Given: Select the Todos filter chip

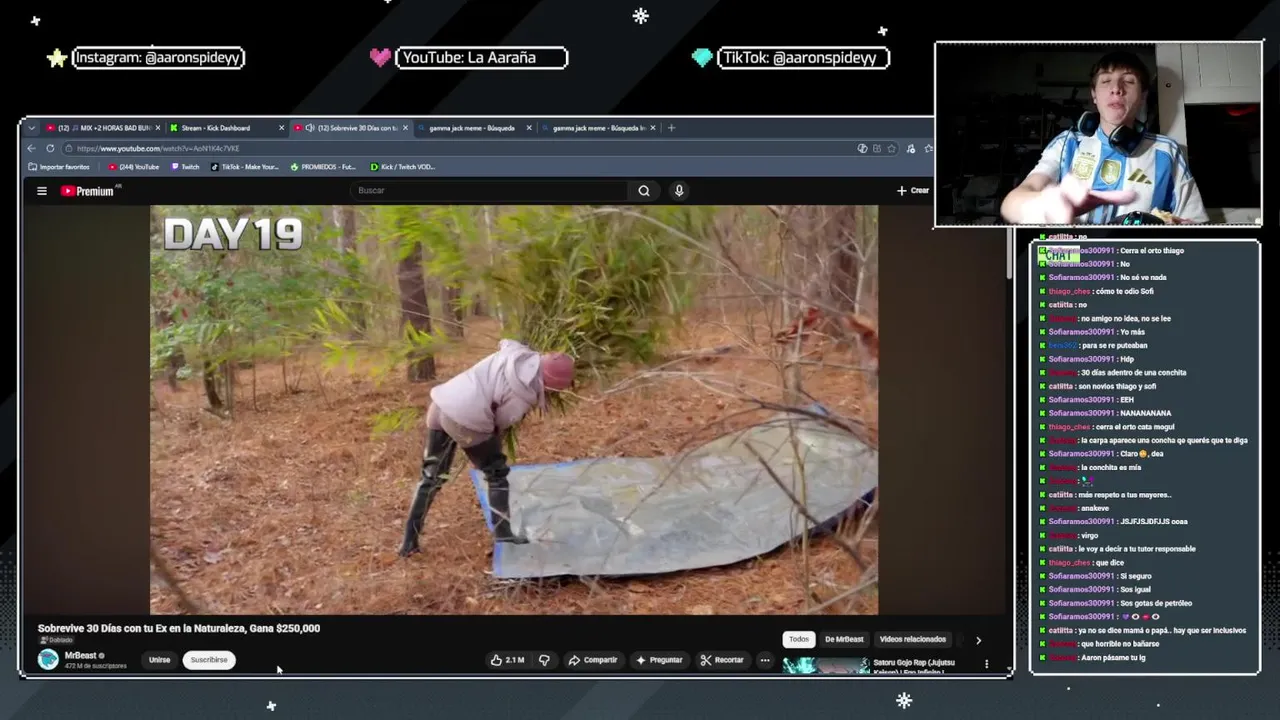Looking at the screenshot, I should point(799,639).
